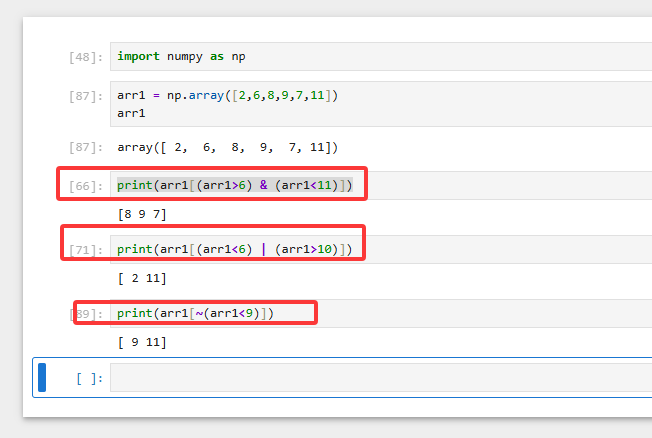Click the blue active cell collapse bar
The height and width of the screenshot is (438, 652).
(x=42, y=377)
